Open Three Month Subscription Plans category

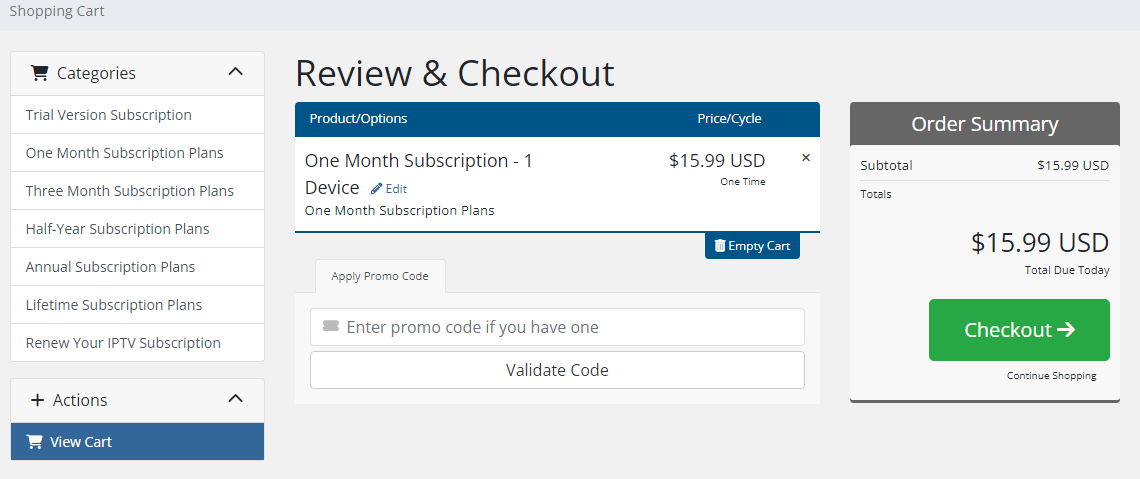(130, 191)
